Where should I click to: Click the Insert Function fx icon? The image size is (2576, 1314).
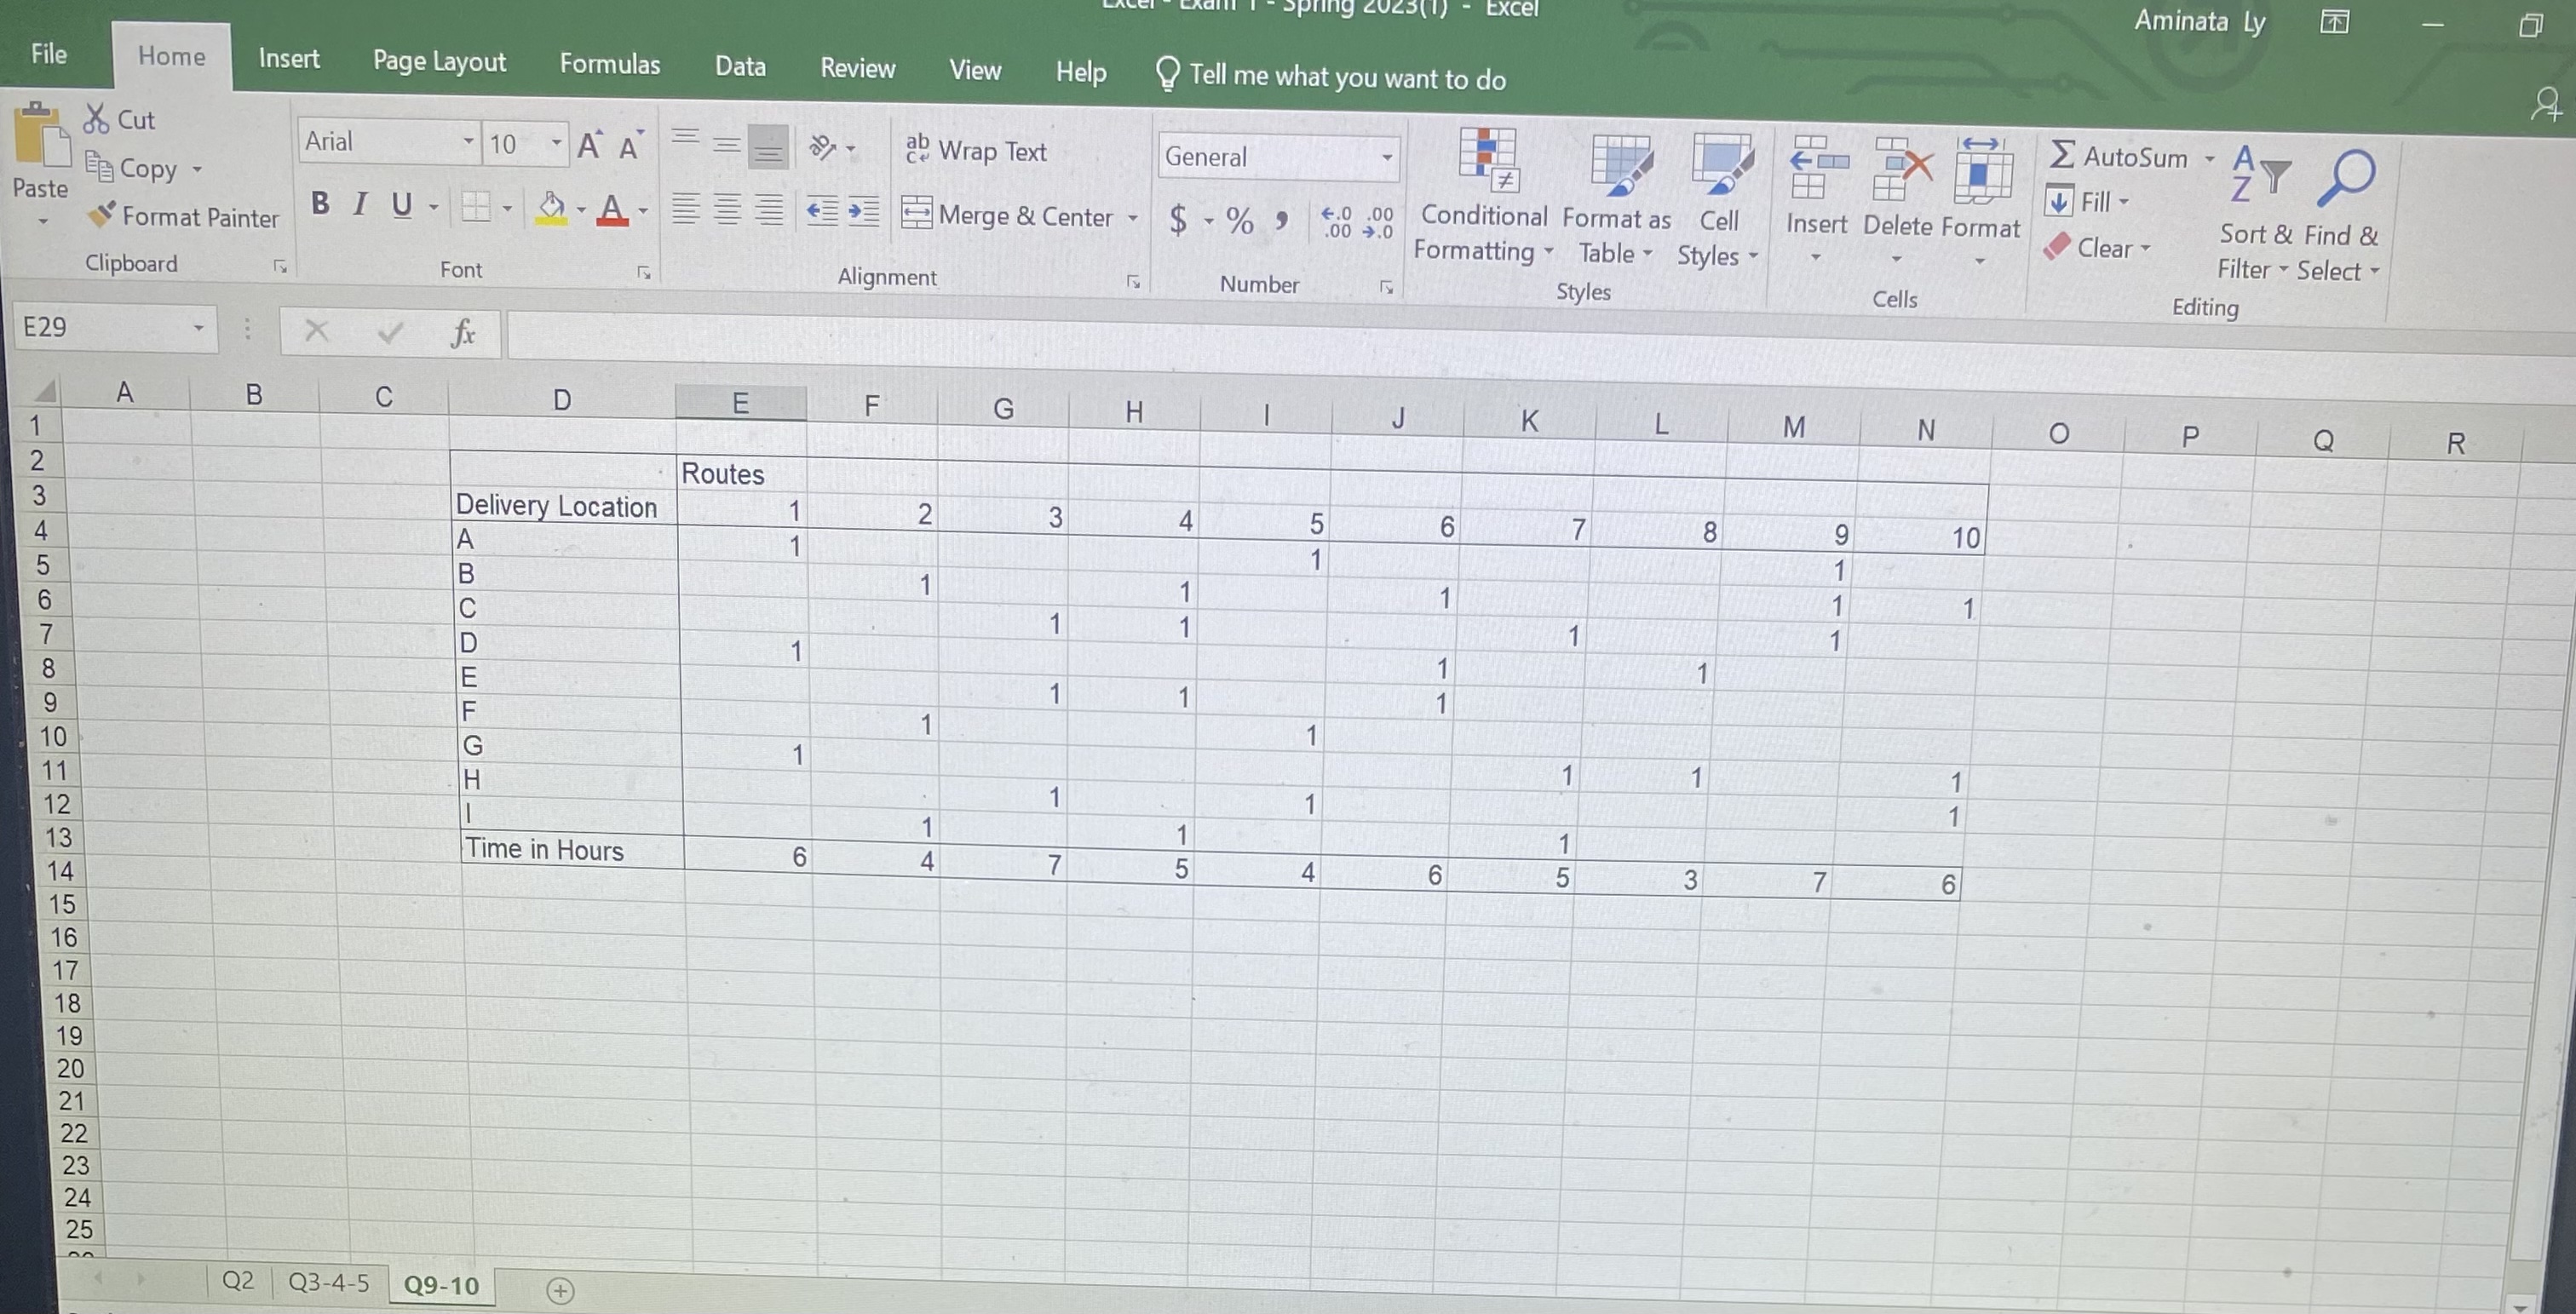click(x=462, y=332)
